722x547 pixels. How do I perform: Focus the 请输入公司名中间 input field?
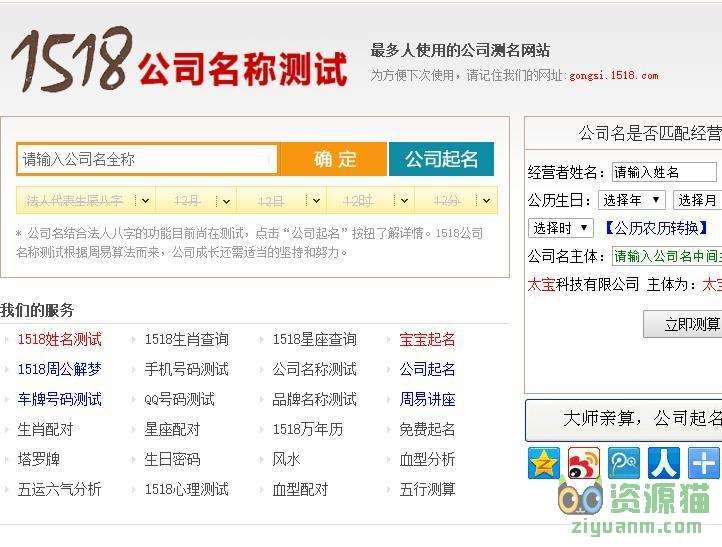pos(667,256)
